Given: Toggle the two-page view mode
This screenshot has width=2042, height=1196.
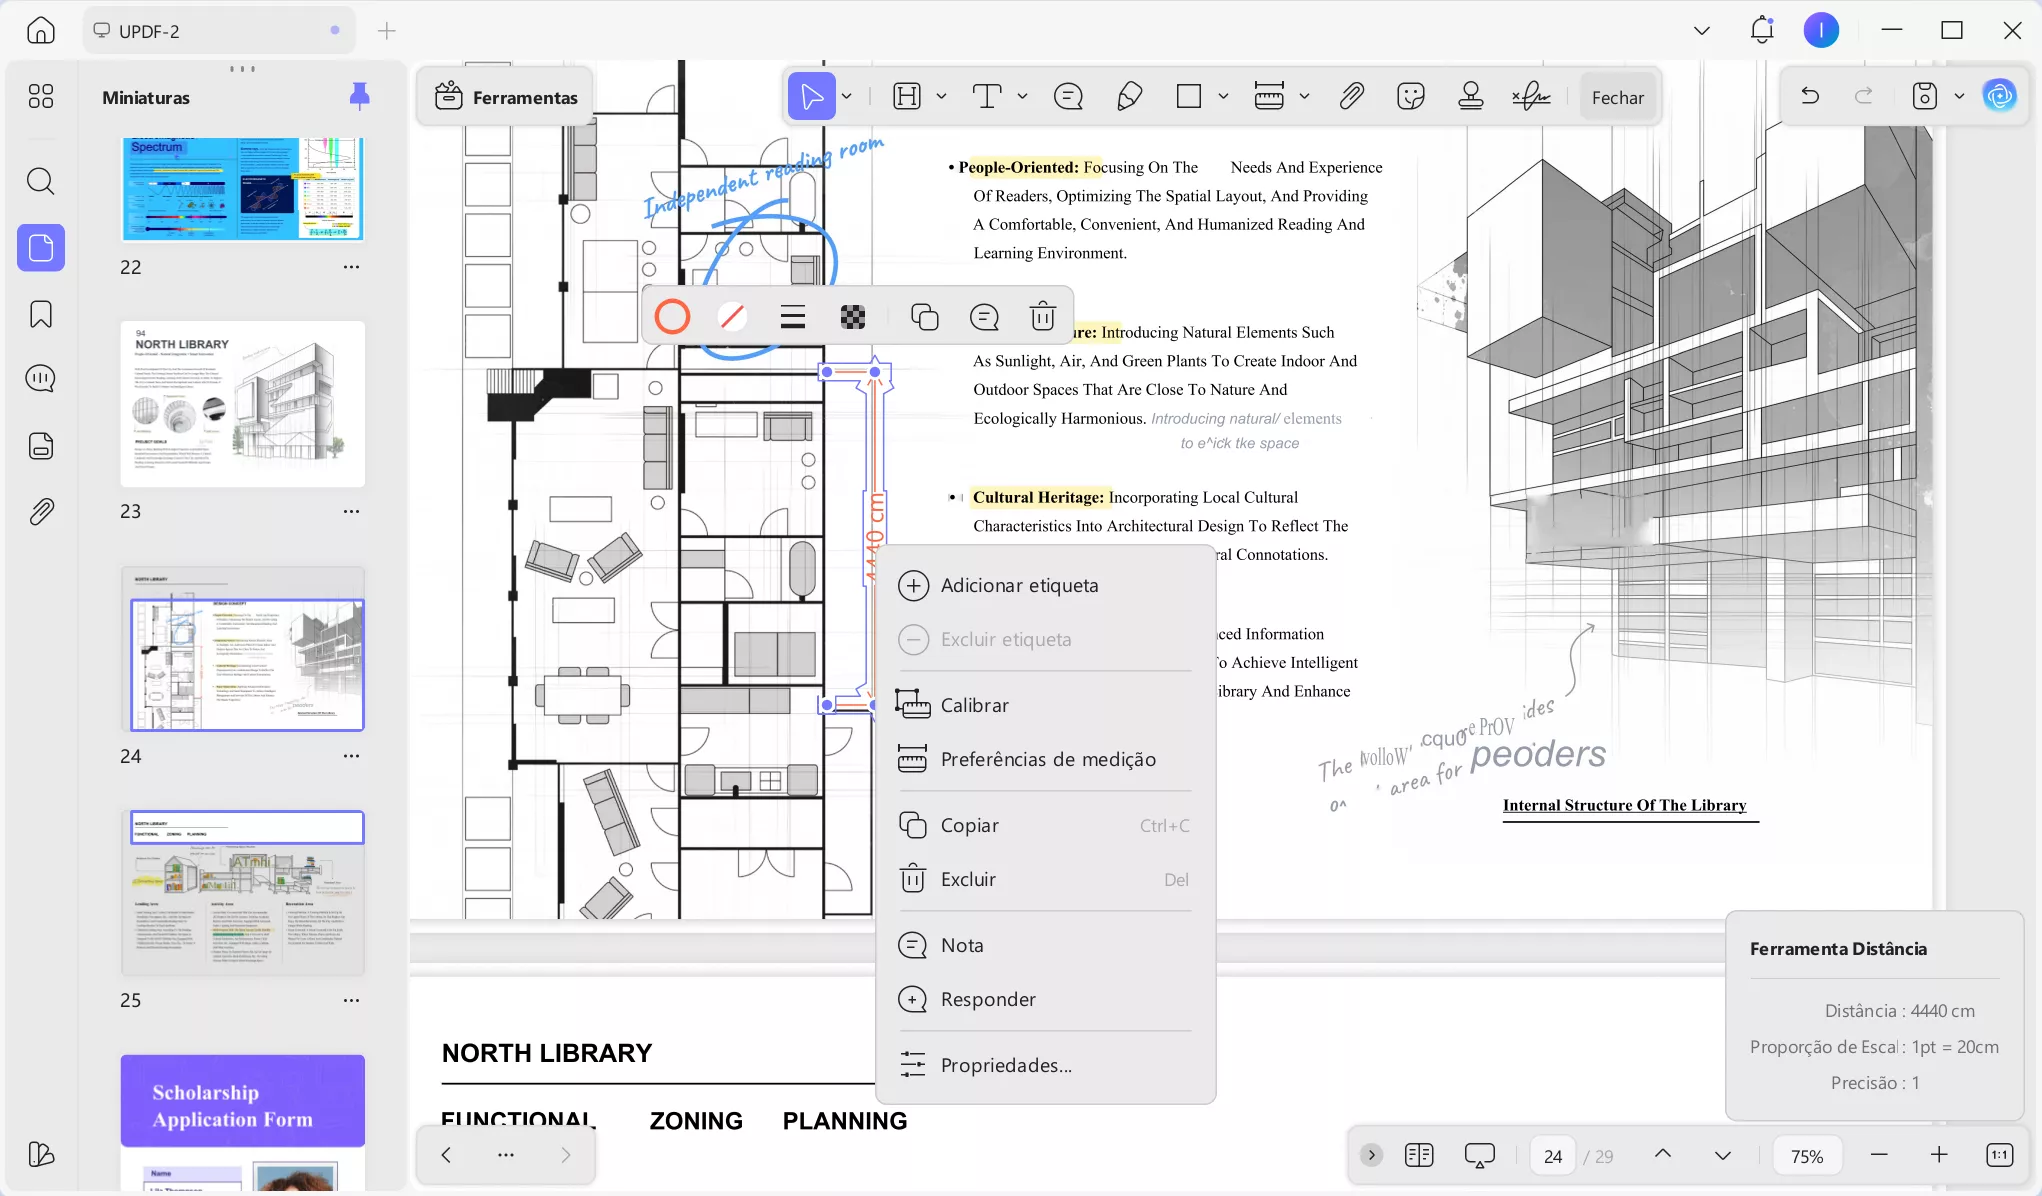Looking at the screenshot, I should [x=1418, y=1155].
